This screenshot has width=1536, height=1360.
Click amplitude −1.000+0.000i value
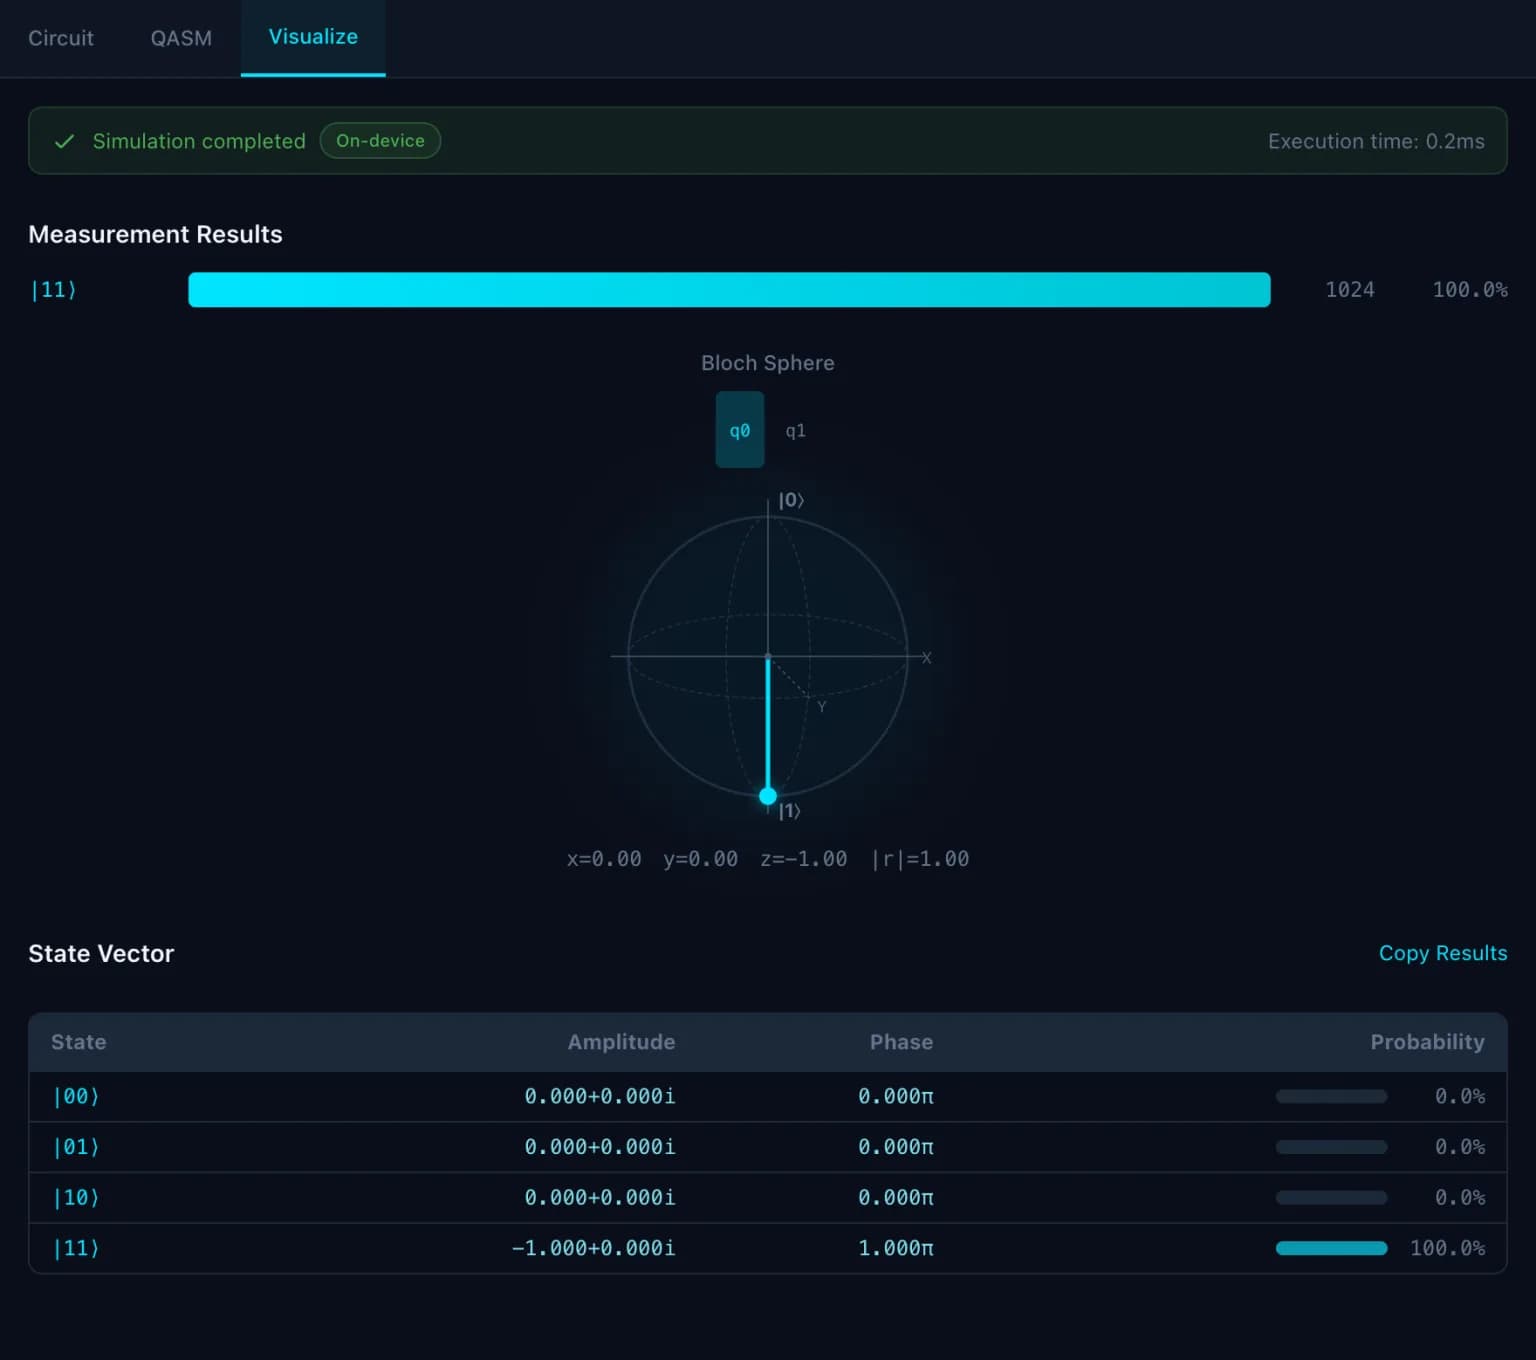pos(593,1248)
